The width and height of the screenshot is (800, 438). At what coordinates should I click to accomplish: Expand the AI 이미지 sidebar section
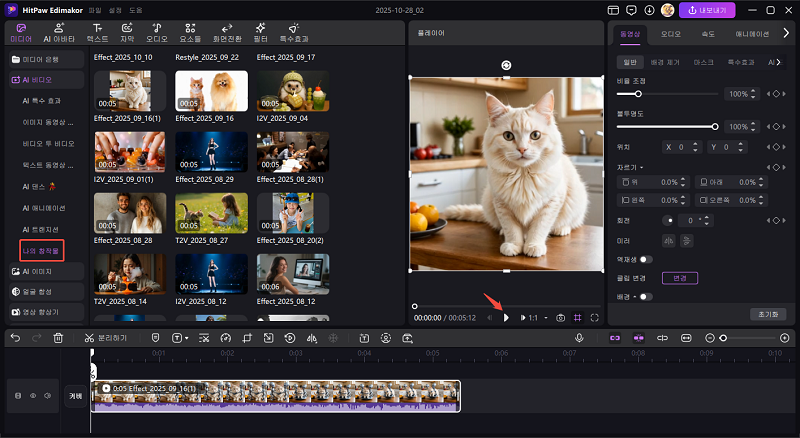[44, 271]
